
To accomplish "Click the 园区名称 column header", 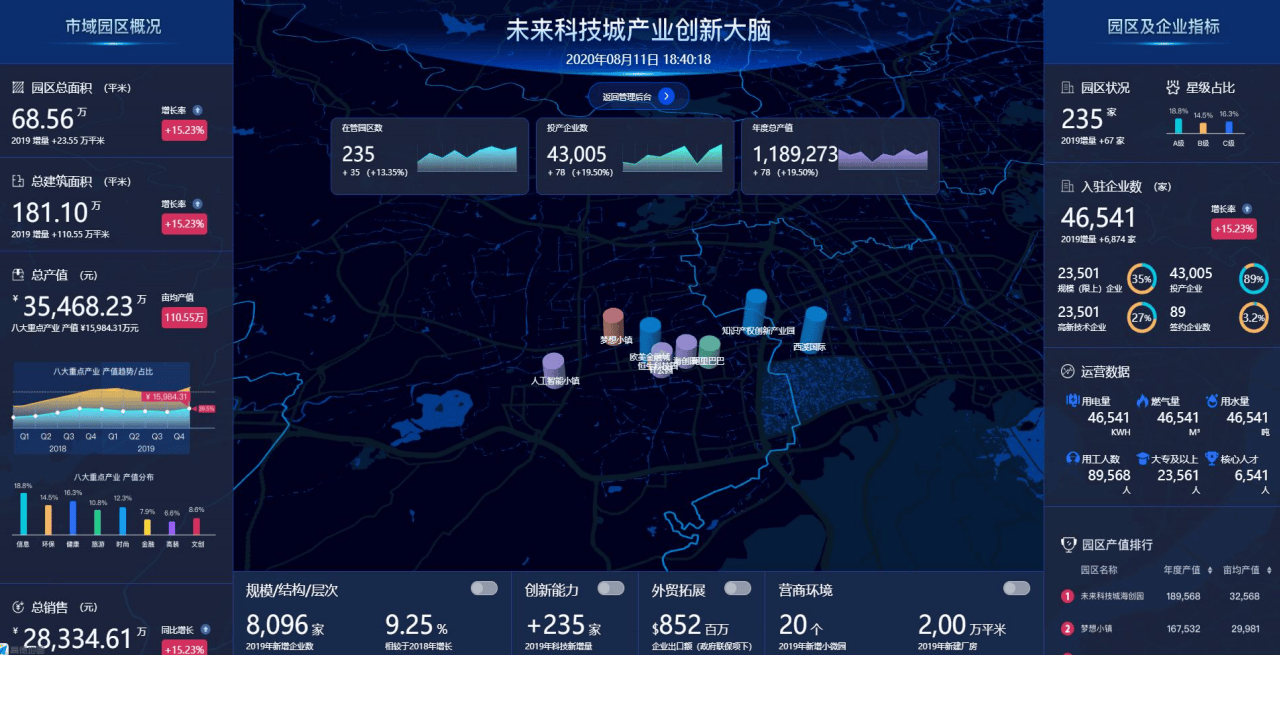I will click(1099, 570).
